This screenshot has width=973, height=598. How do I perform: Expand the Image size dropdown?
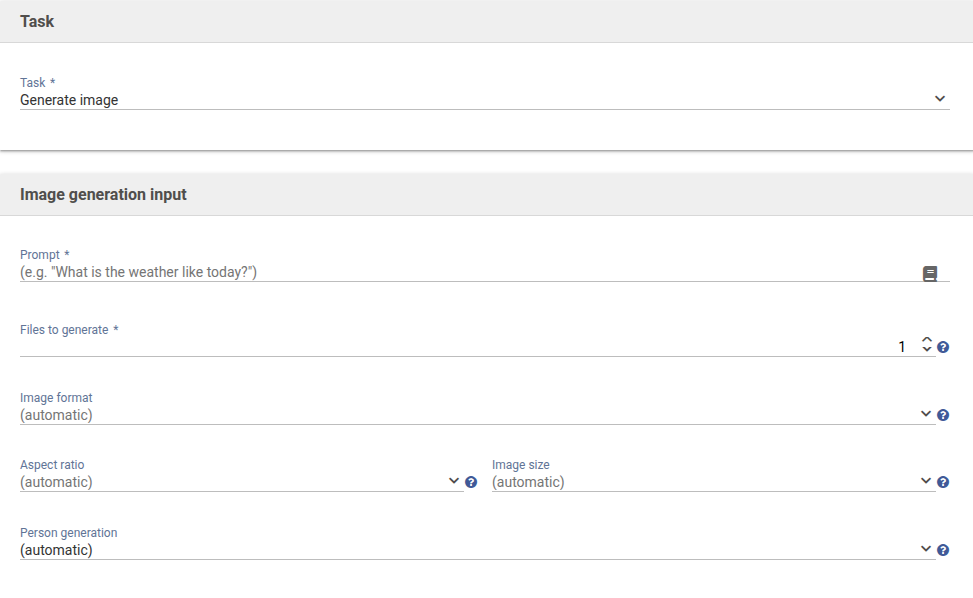pyautogui.click(x=712, y=482)
